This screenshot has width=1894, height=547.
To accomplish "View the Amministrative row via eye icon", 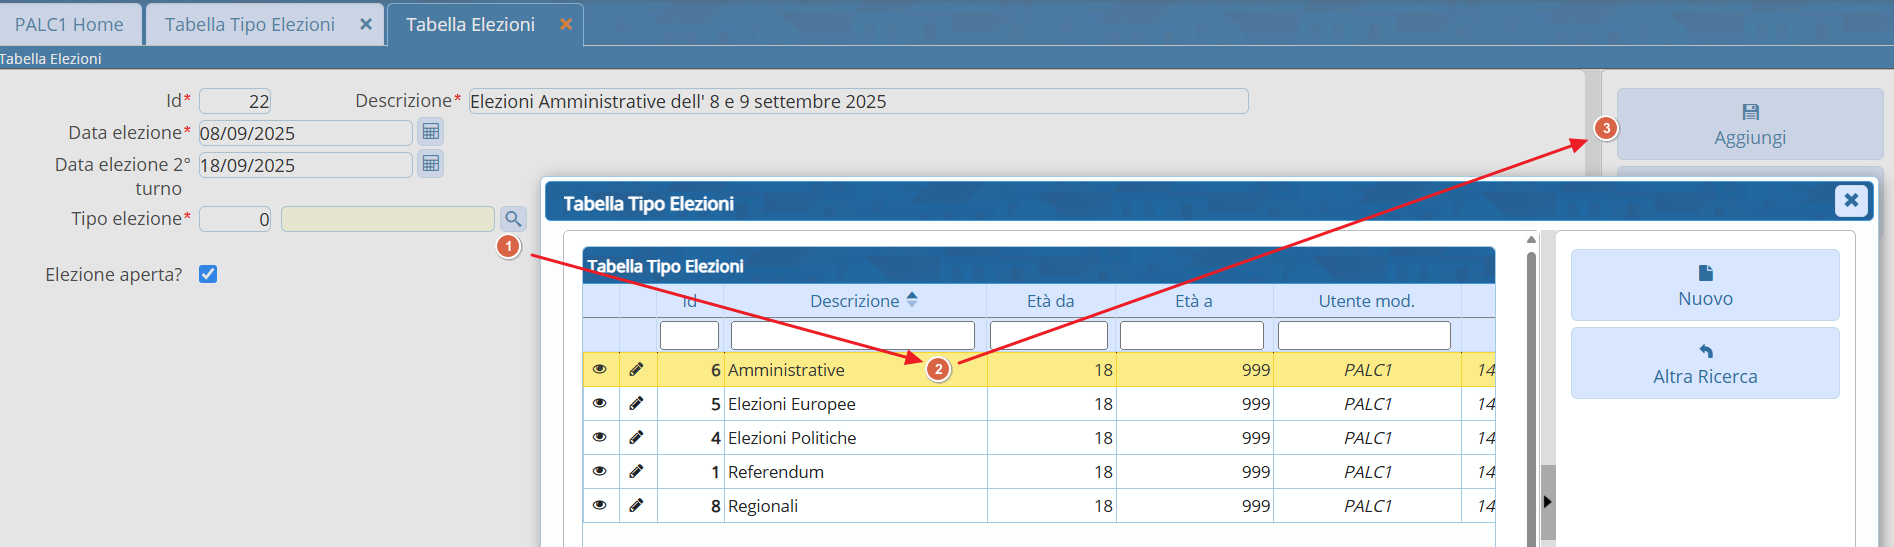I will [600, 369].
